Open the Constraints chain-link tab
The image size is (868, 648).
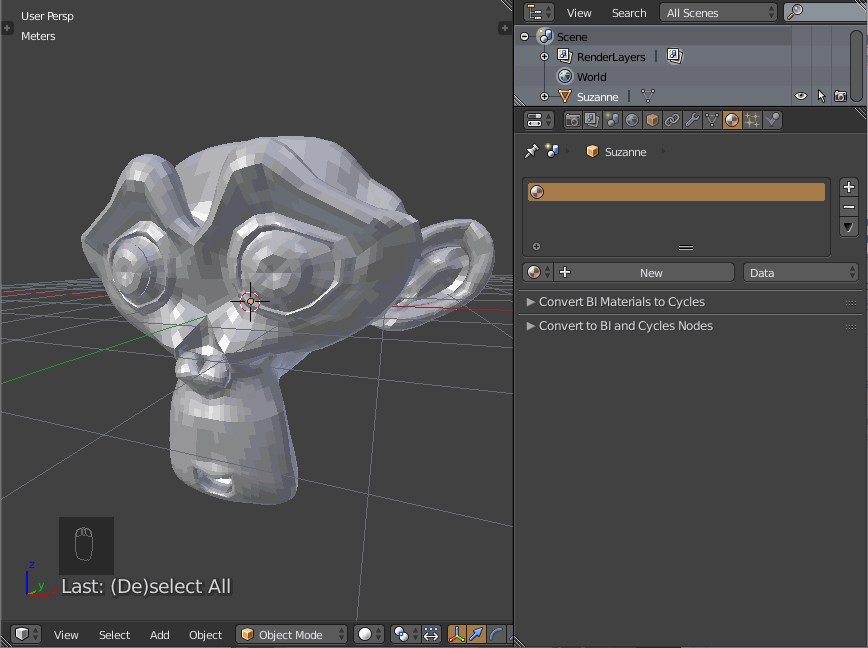pyautogui.click(x=672, y=120)
